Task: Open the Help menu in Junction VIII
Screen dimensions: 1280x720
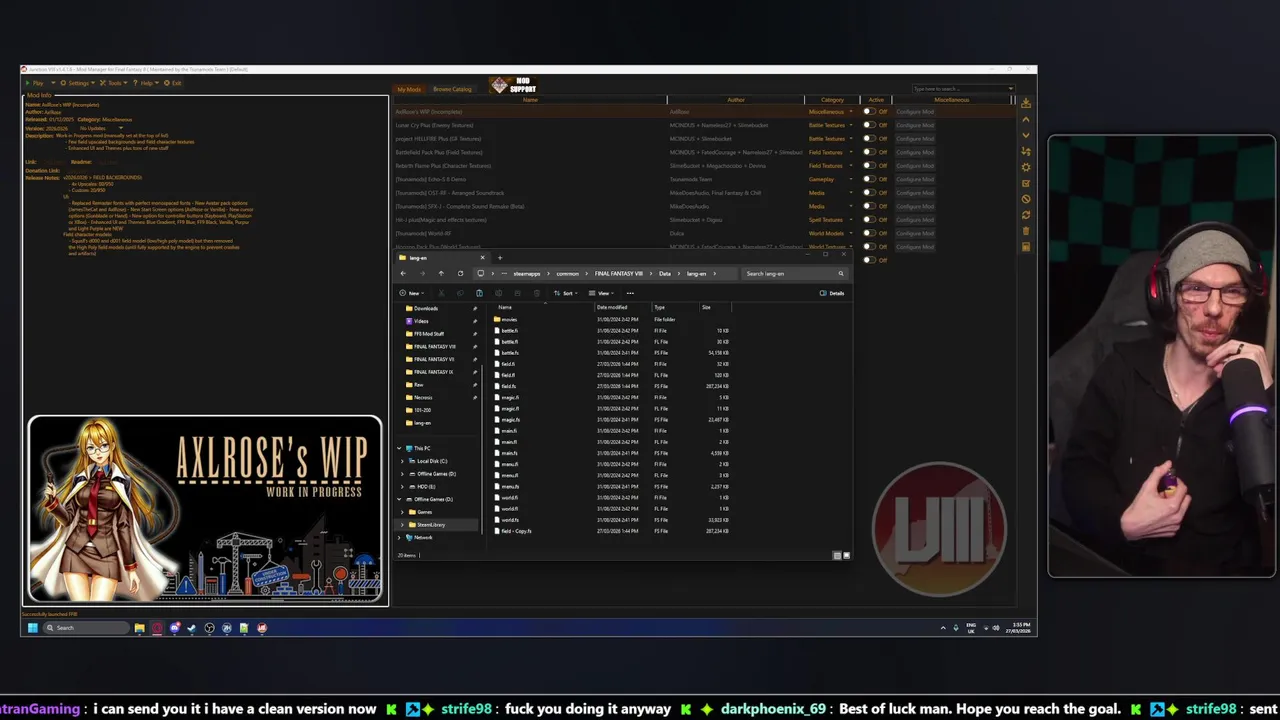Action: pyautogui.click(x=146, y=83)
